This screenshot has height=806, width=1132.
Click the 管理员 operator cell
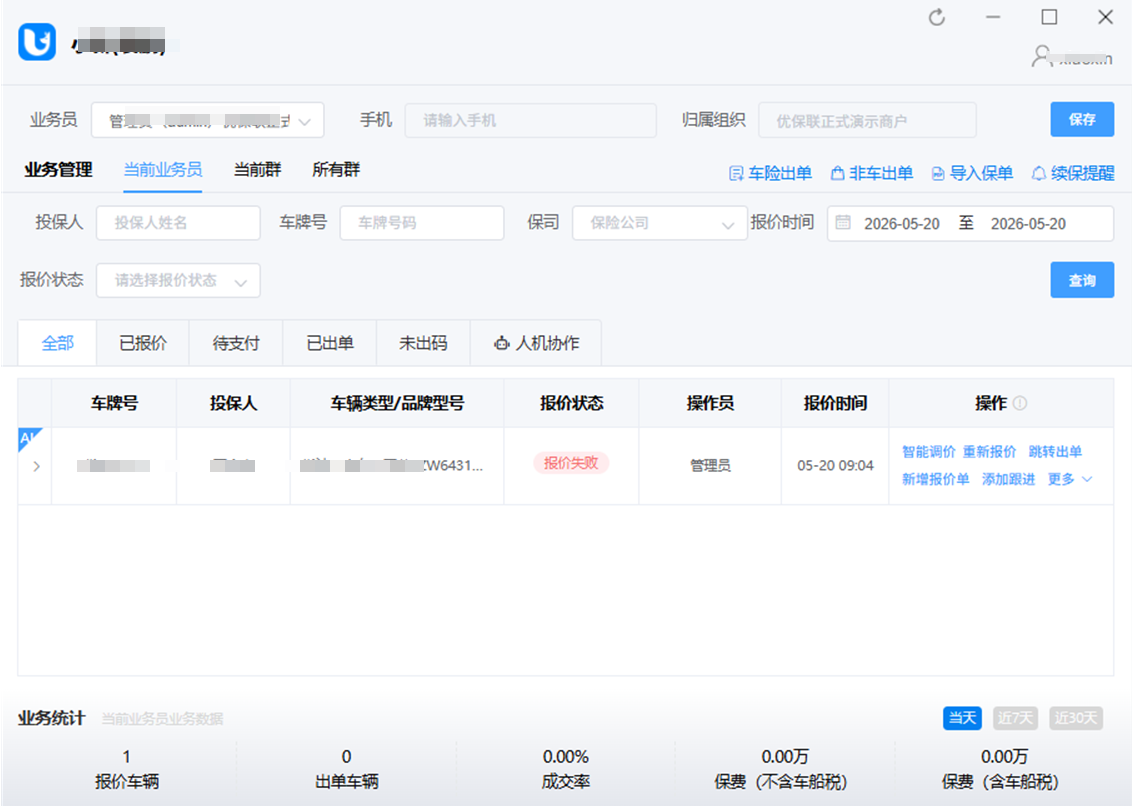tap(710, 466)
